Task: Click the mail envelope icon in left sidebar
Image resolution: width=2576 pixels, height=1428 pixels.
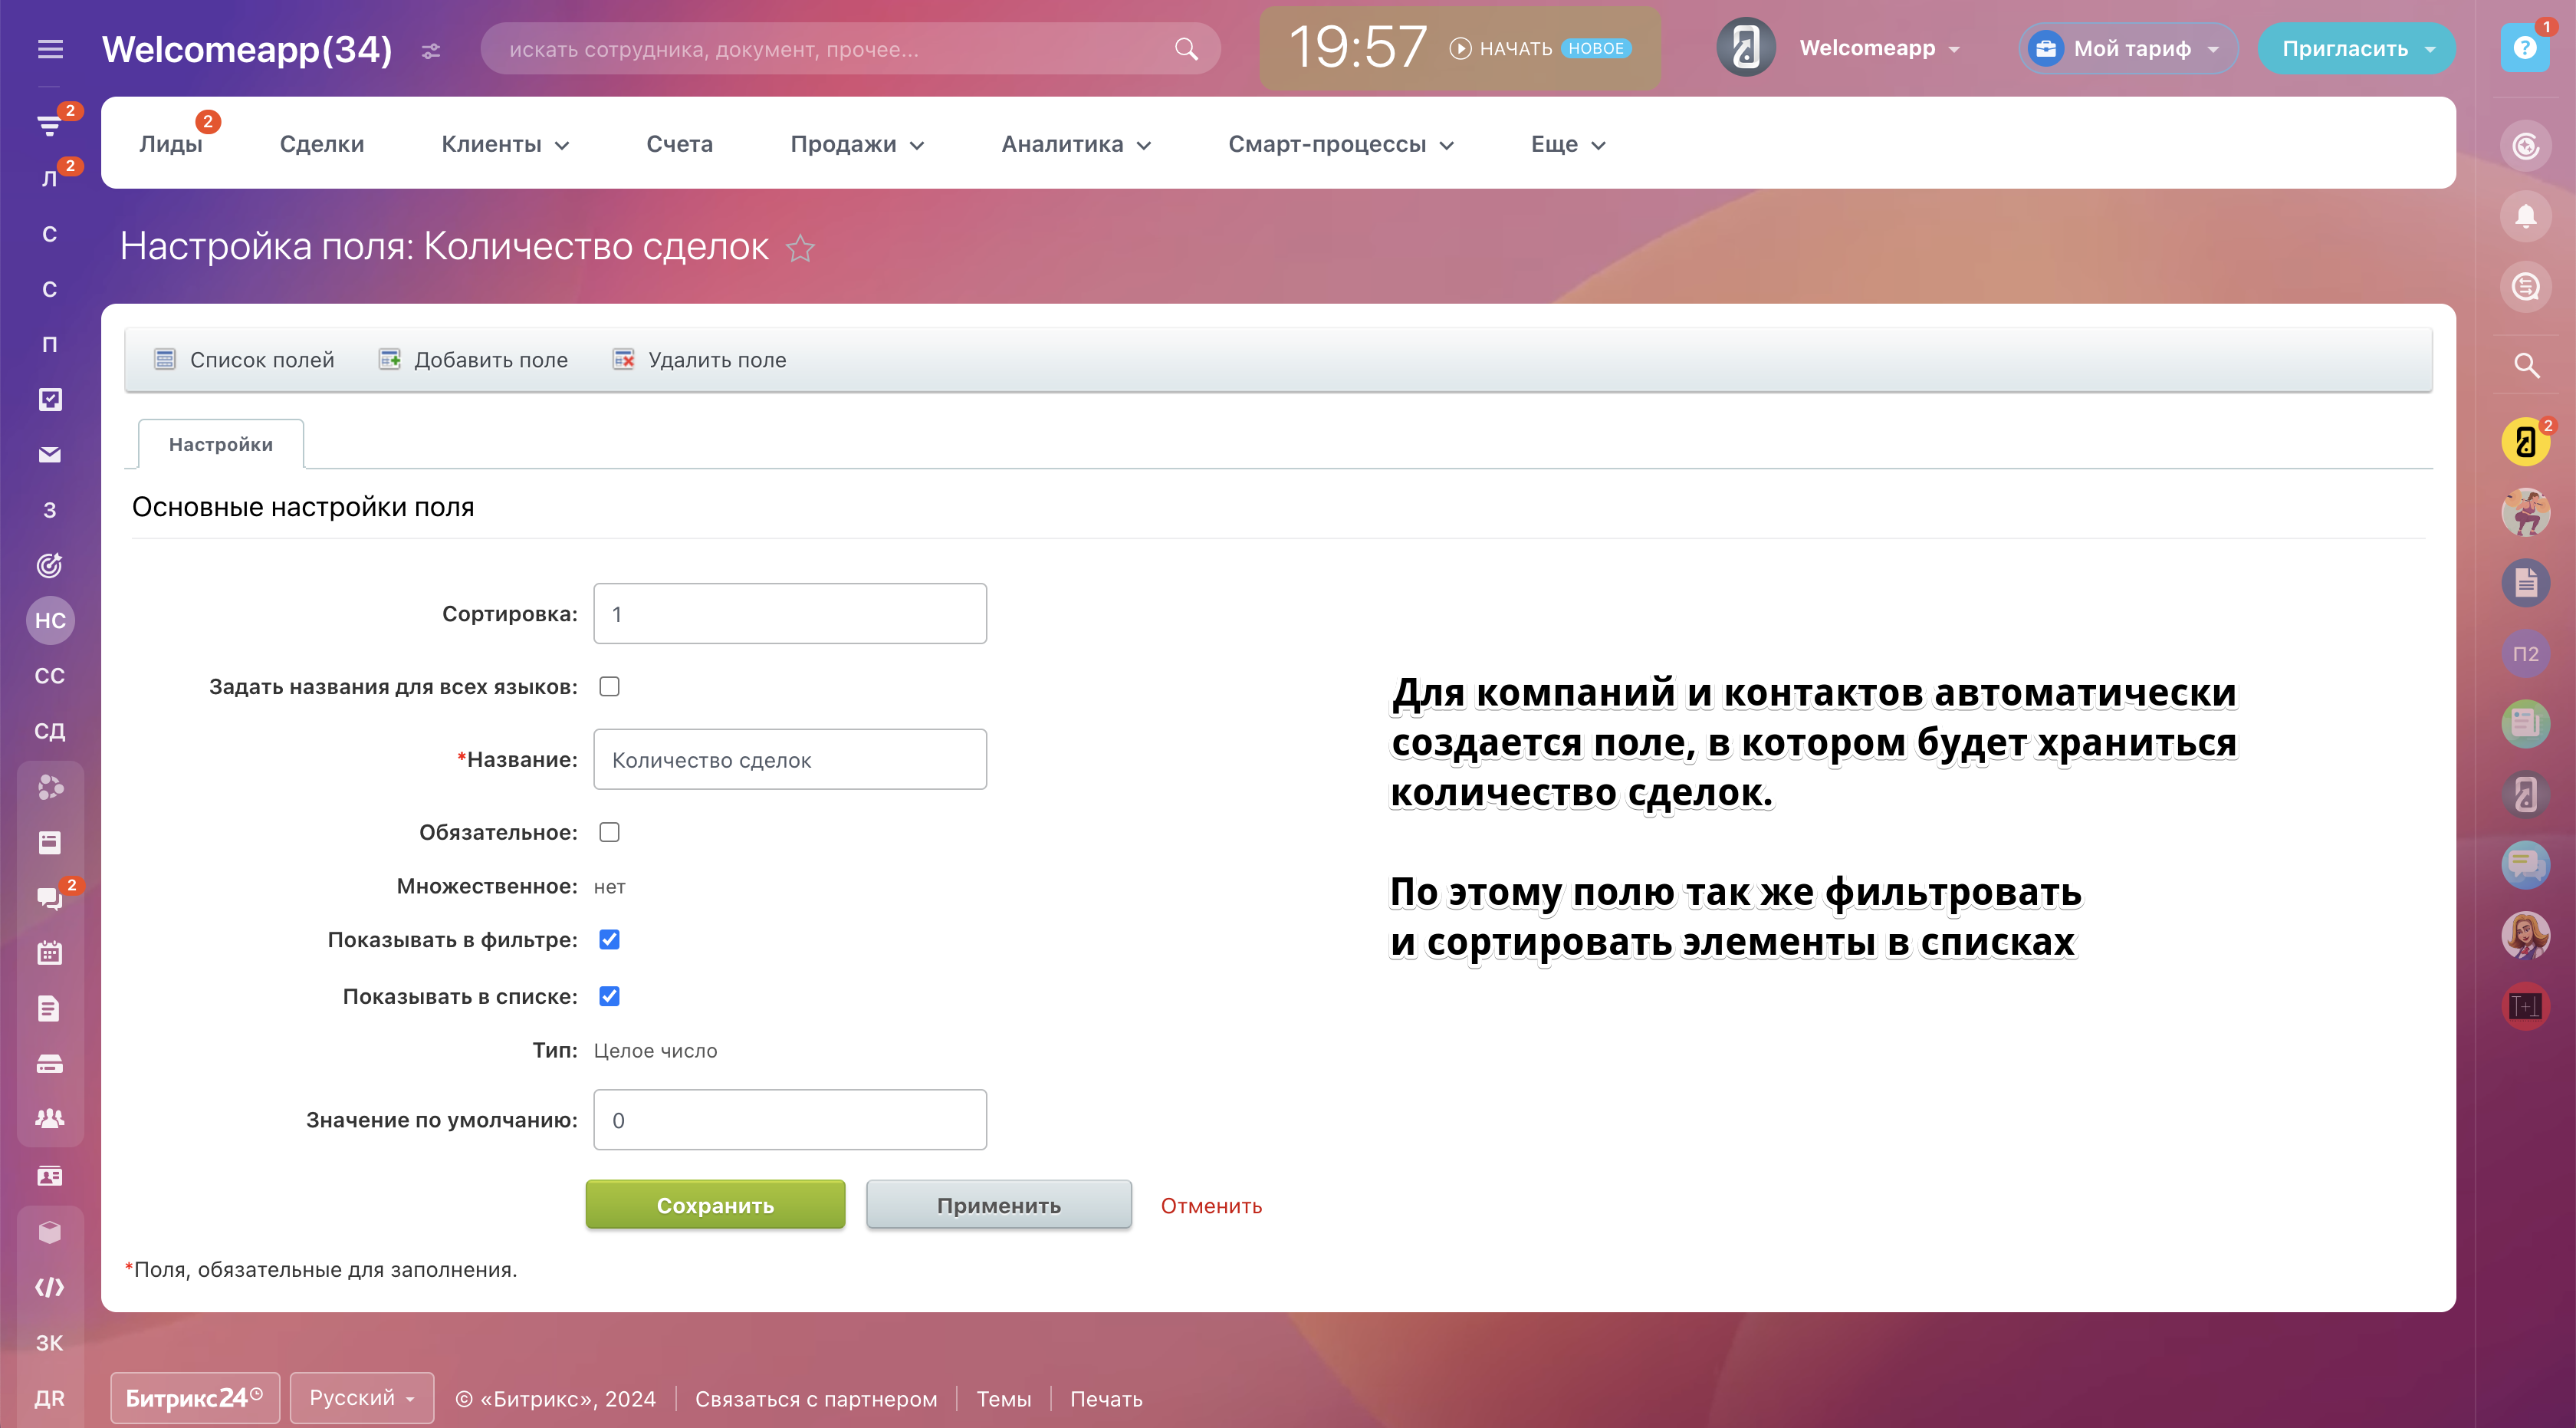Action: point(50,455)
